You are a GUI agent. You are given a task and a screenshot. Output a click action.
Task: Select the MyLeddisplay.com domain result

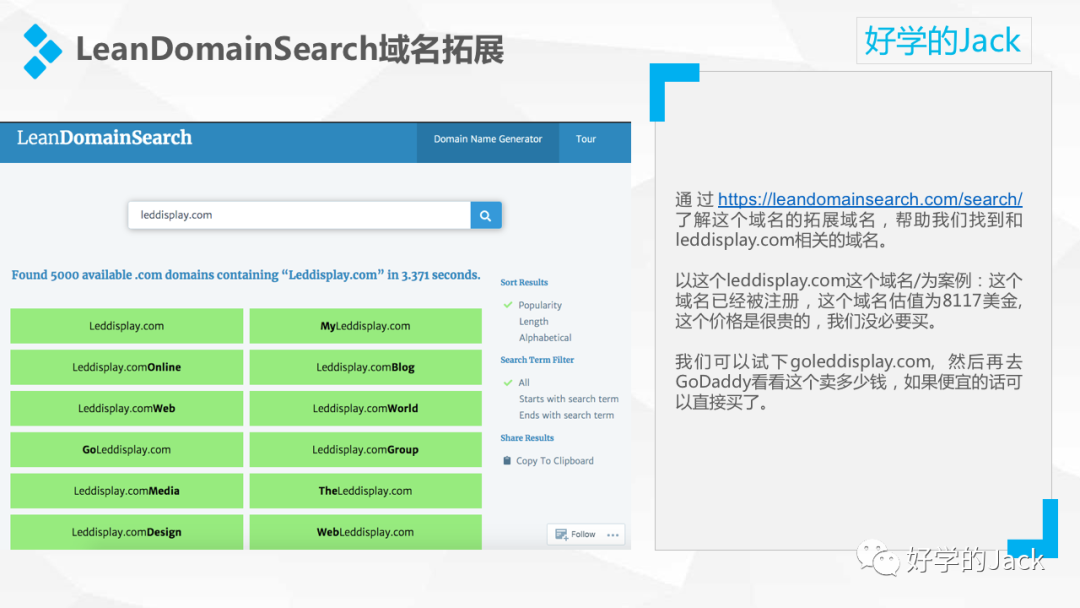point(365,326)
